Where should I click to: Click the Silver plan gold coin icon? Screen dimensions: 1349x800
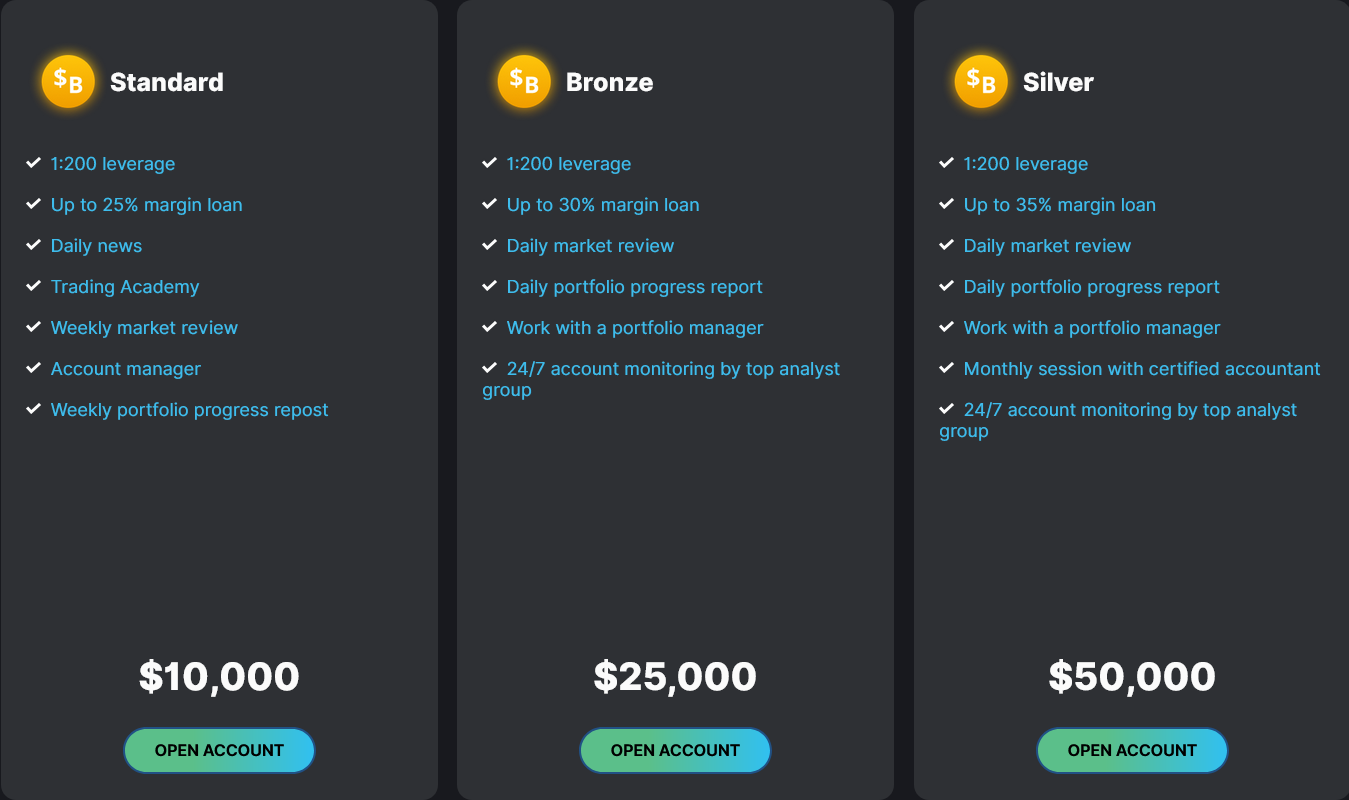click(x=981, y=81)
